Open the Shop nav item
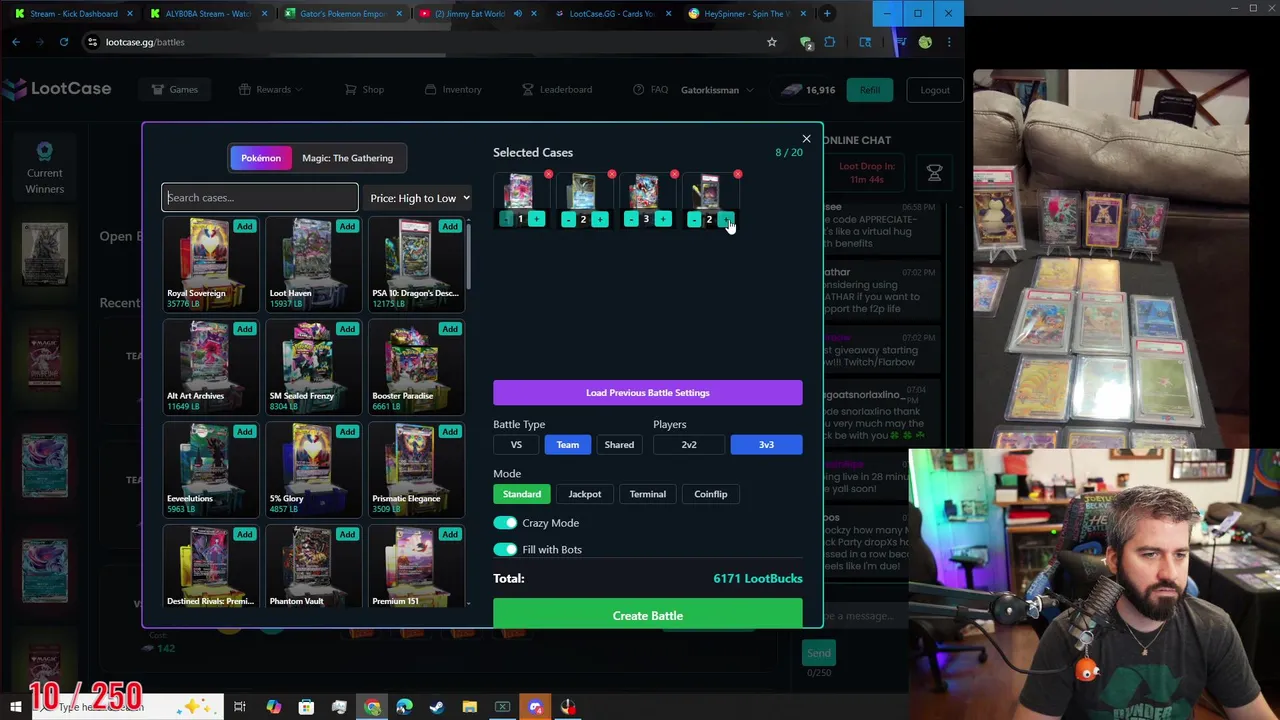Screen dimensions: 1280x720 click(x=364, y=90)
